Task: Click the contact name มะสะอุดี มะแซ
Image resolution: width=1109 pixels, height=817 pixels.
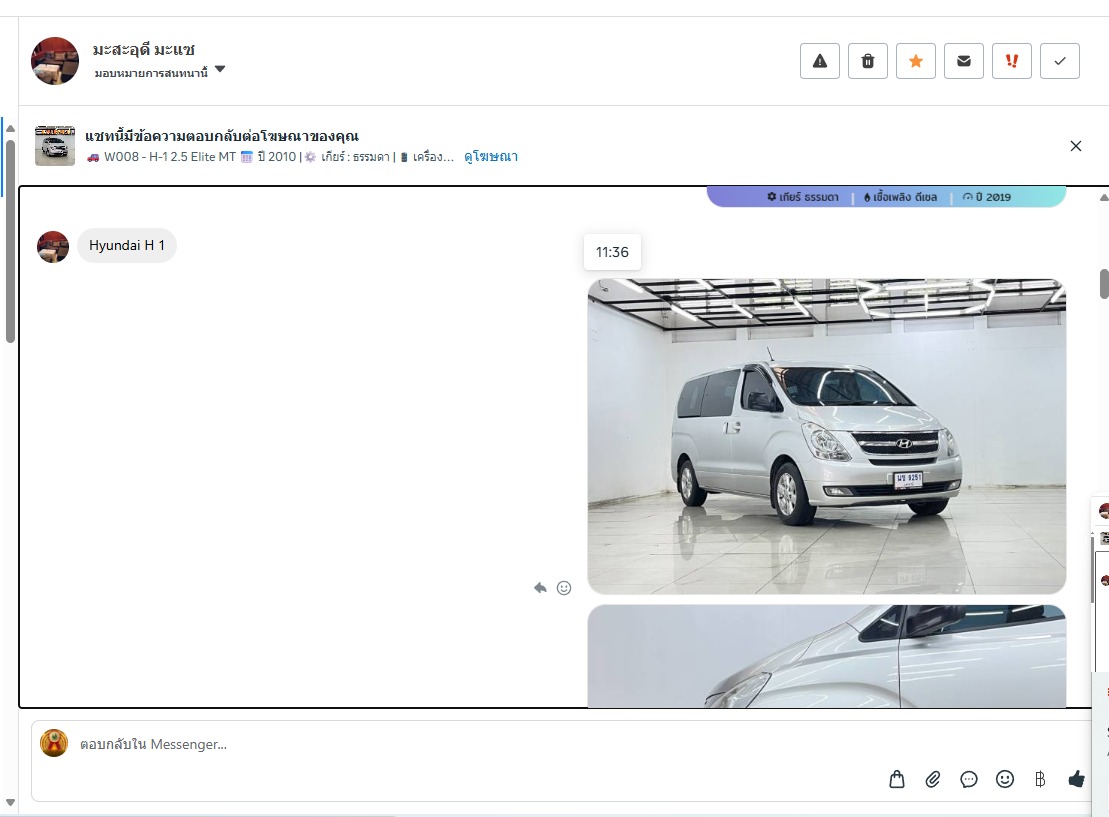Action: point(144,50)
